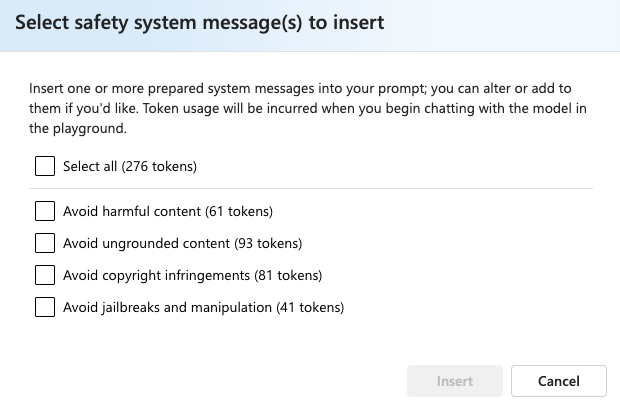Click the blue dialog header bar

point(500,22)
